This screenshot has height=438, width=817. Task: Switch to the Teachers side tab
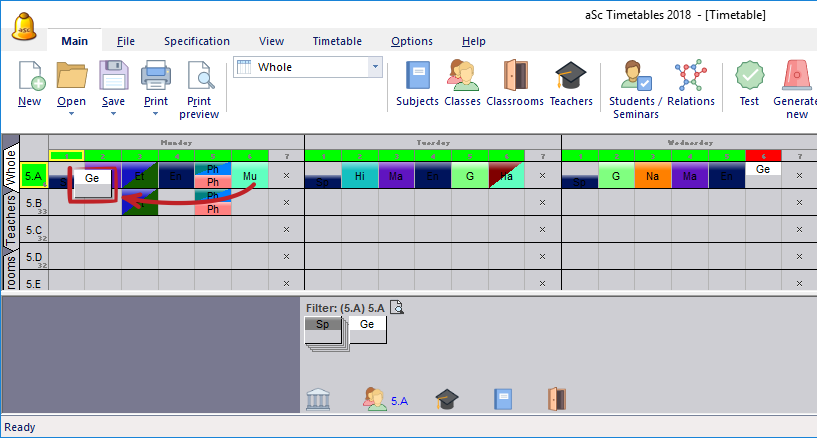pyautogui.click(x=11, y=231)
